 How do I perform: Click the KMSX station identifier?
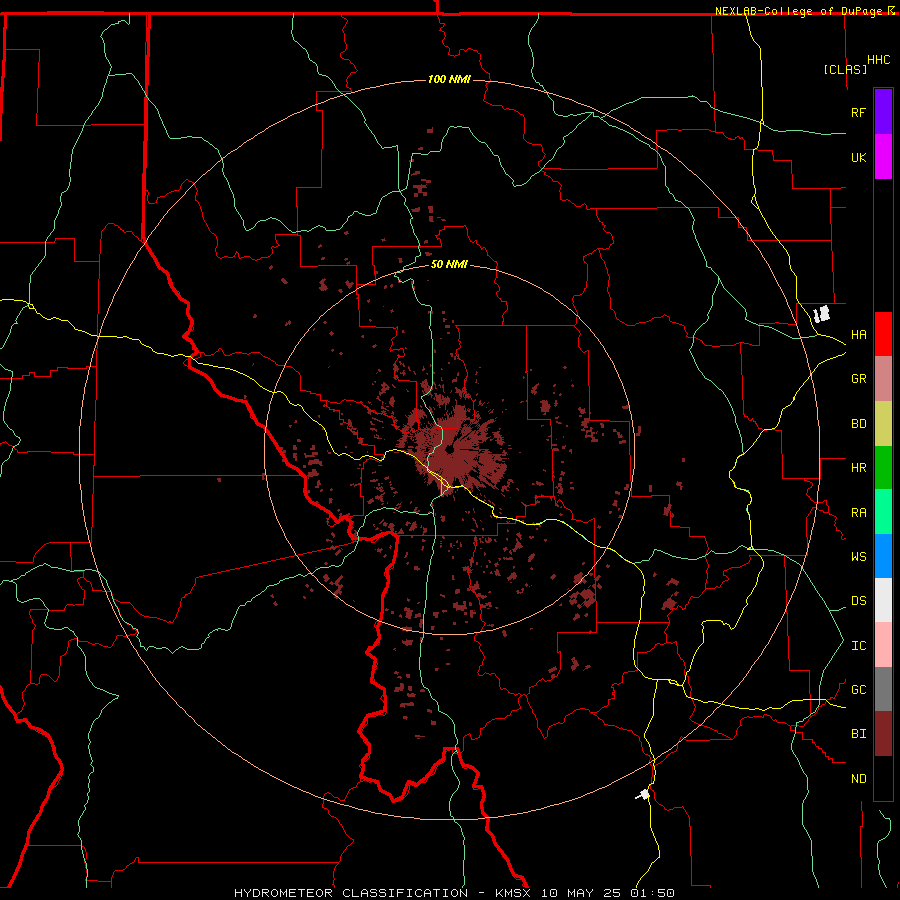coord(513,893)
